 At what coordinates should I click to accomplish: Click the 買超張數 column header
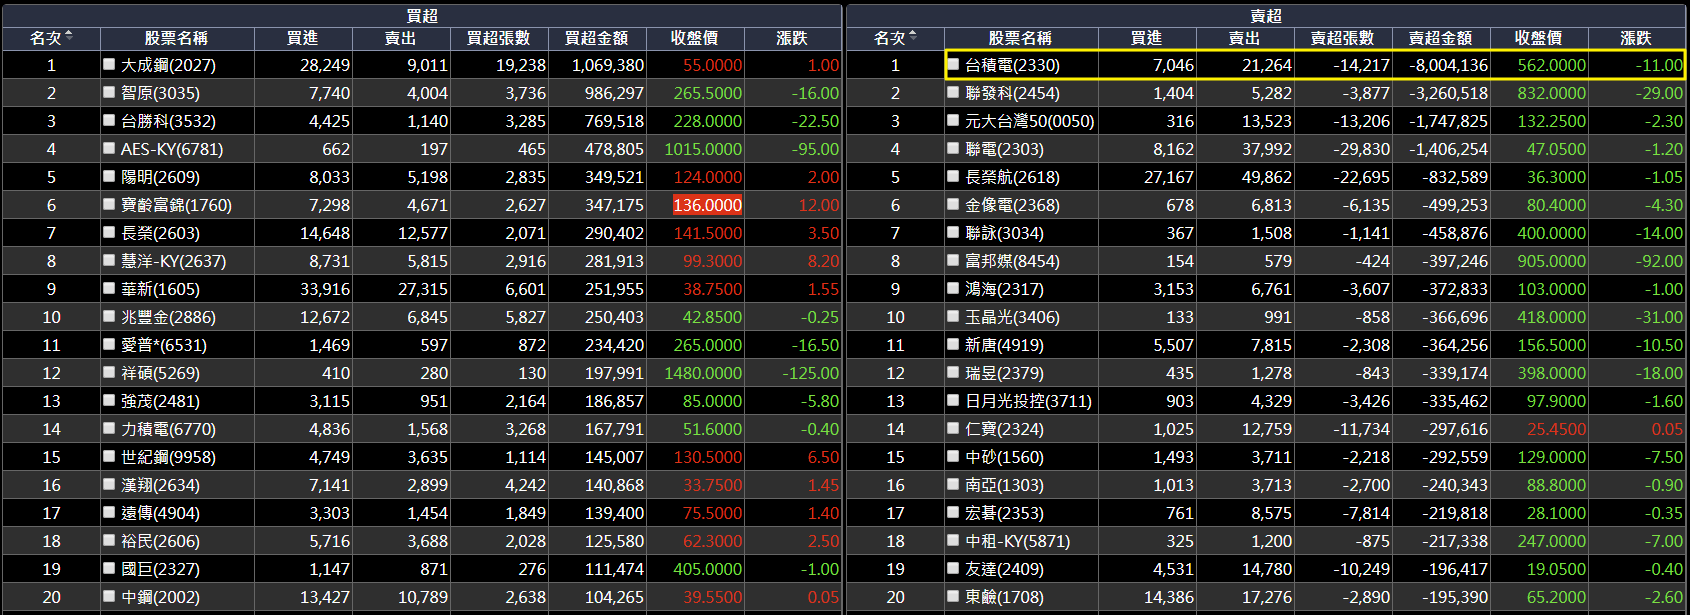tap(499, 38)
